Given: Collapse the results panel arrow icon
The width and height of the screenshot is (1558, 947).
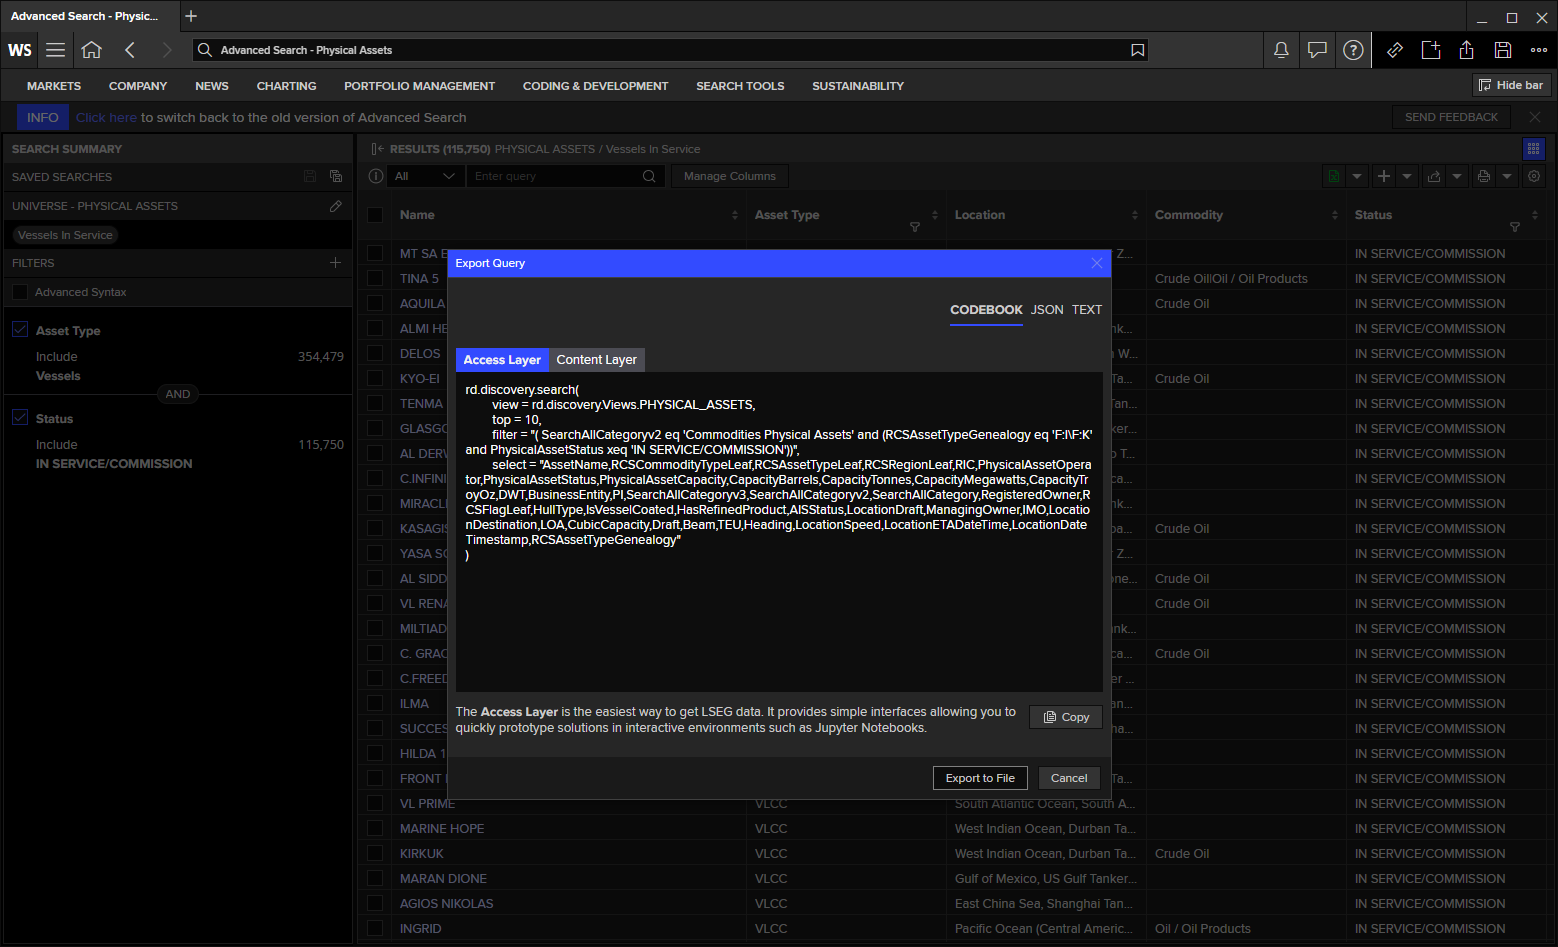Looking at the screenshot, I should 377,149.
